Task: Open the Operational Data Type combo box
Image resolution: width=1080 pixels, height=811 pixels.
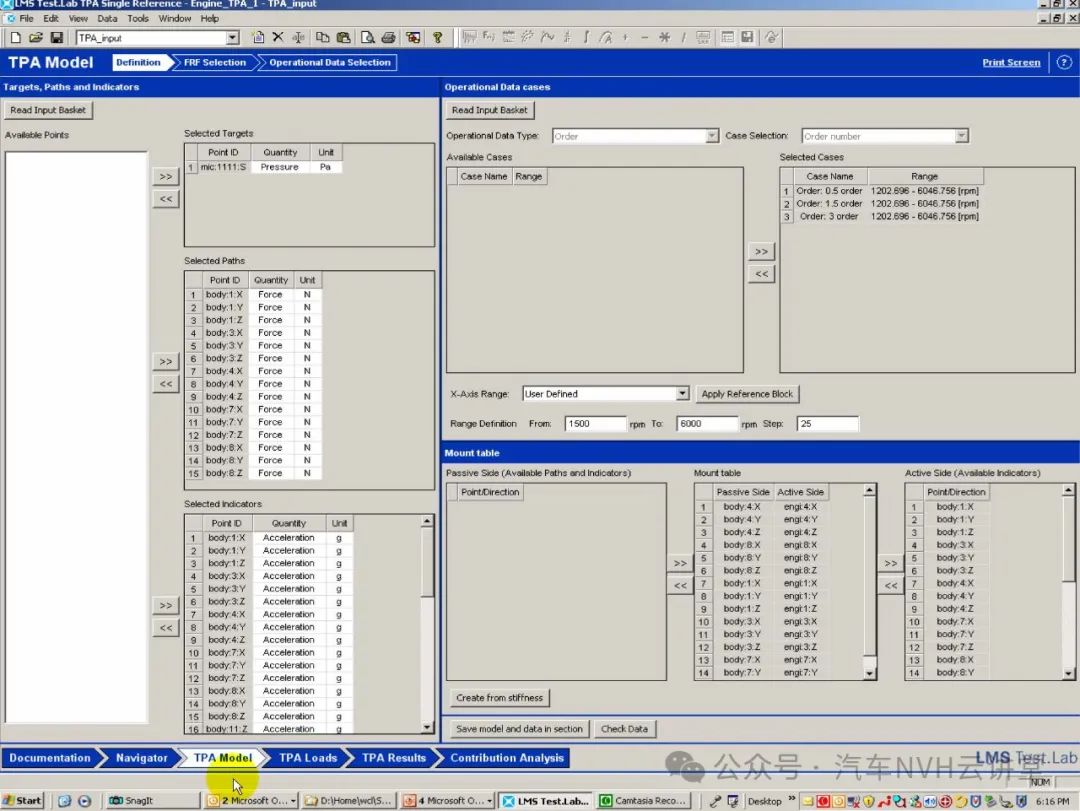Action: point(712,136)
